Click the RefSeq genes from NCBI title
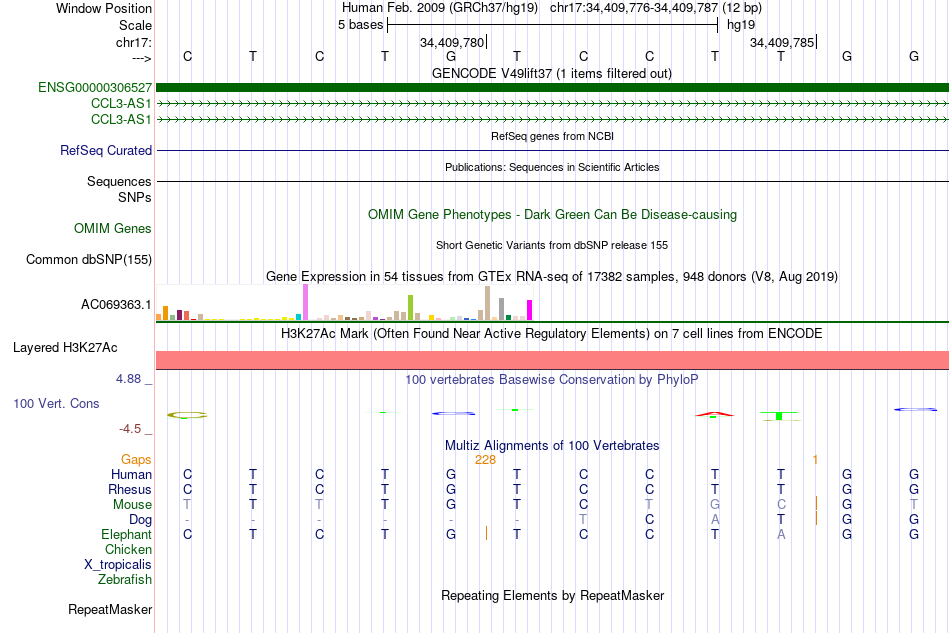 pos(552,136)
